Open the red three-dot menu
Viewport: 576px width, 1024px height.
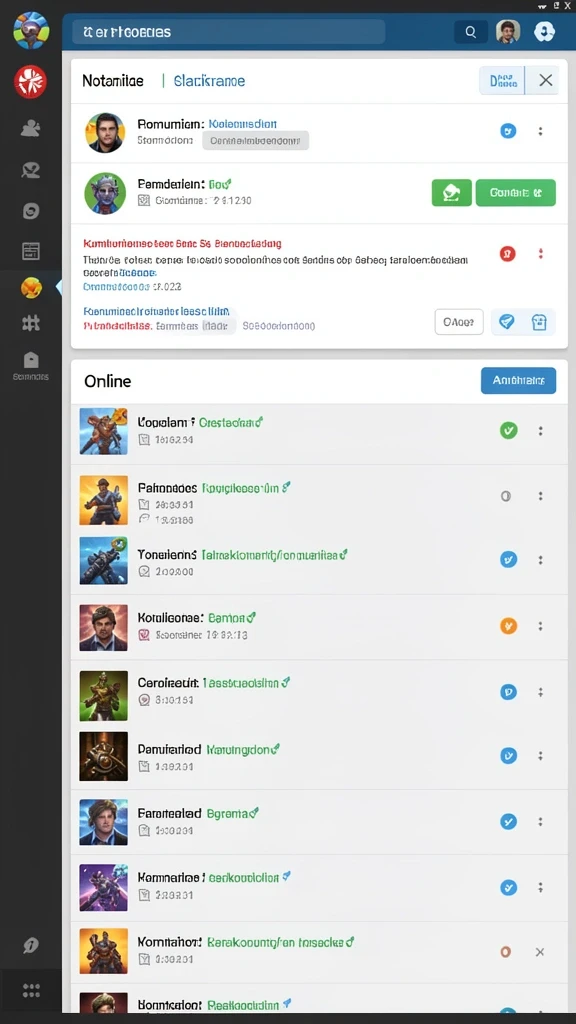[540, 253]
